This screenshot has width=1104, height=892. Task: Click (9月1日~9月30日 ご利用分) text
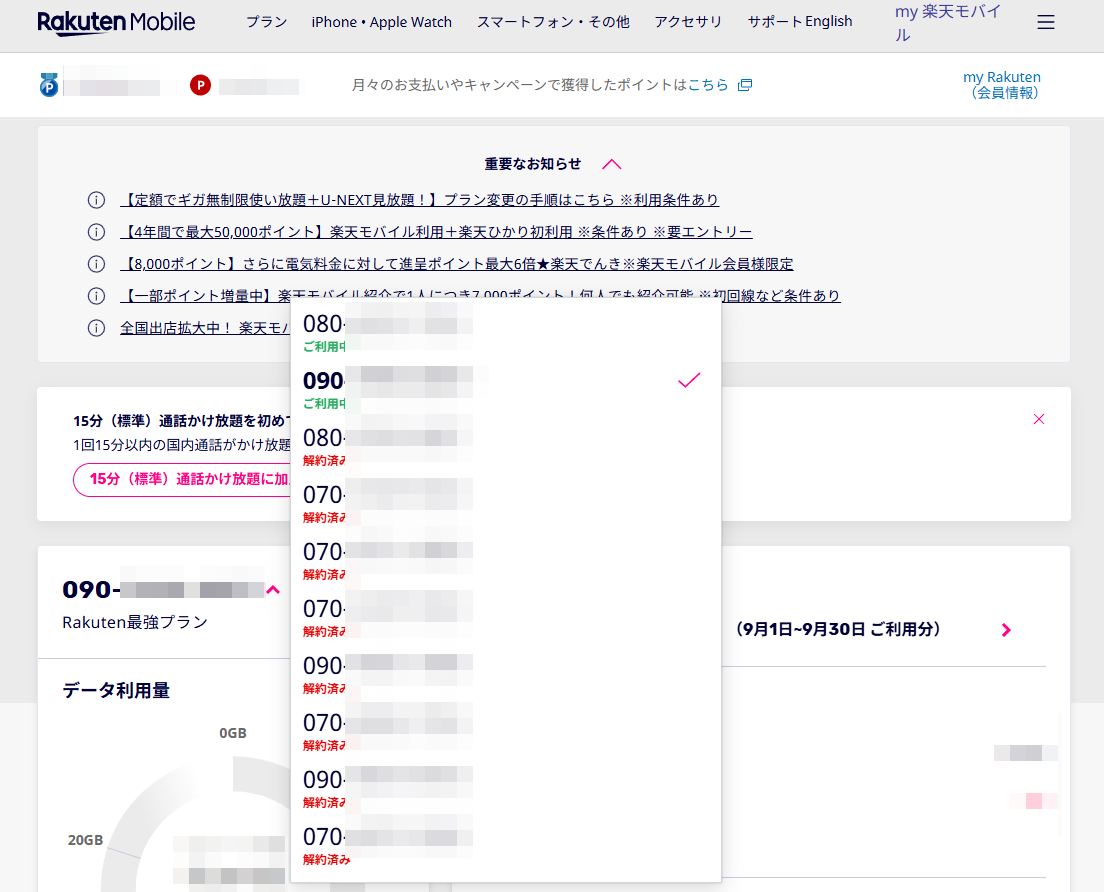[x=838, y=629]
